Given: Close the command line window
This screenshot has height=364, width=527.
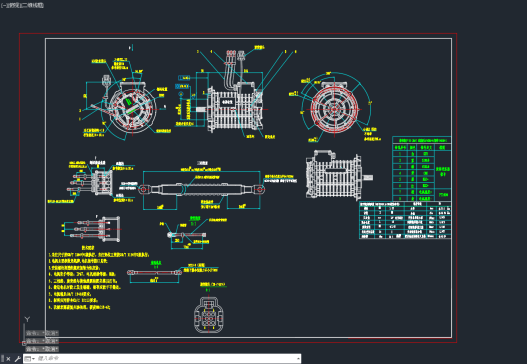Looking at the screenshot, I should [x=8, y=359].
